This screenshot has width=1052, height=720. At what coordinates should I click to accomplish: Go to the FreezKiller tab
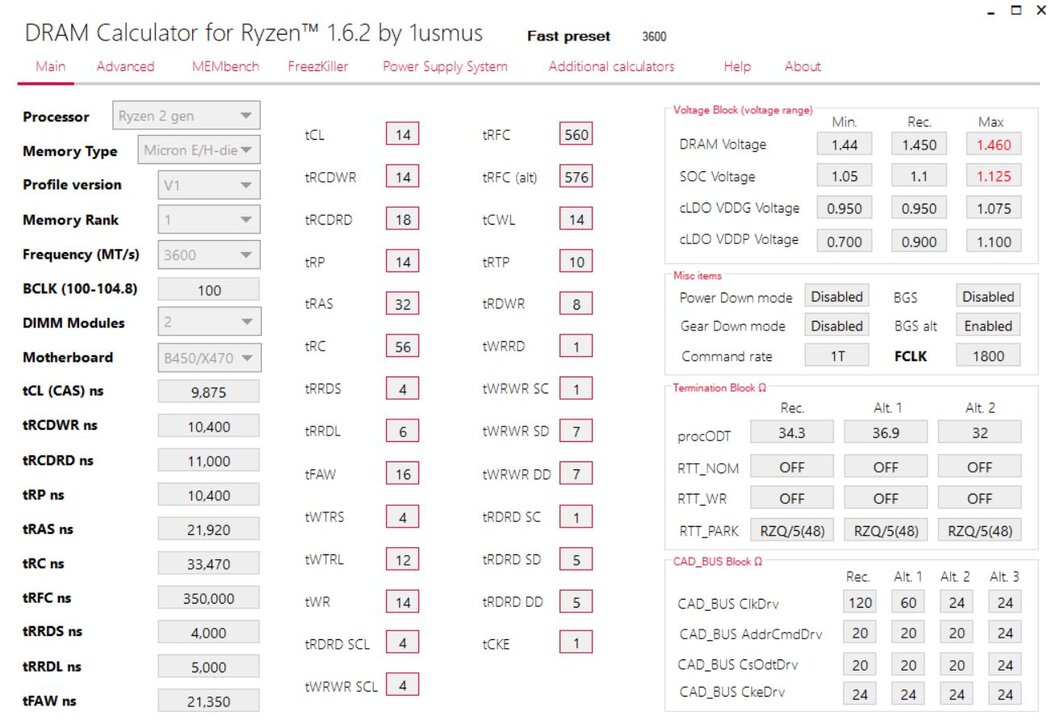(x=318, y=66)
